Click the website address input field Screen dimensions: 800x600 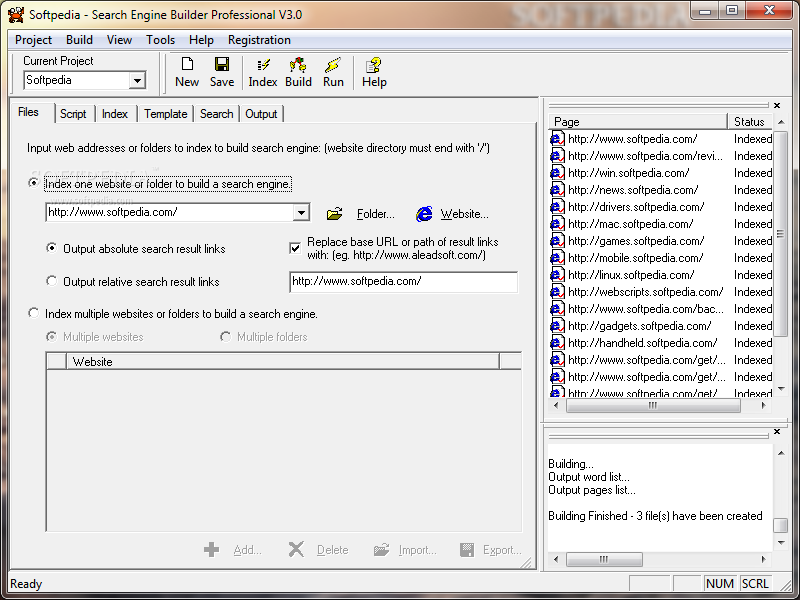coord(169,212)
